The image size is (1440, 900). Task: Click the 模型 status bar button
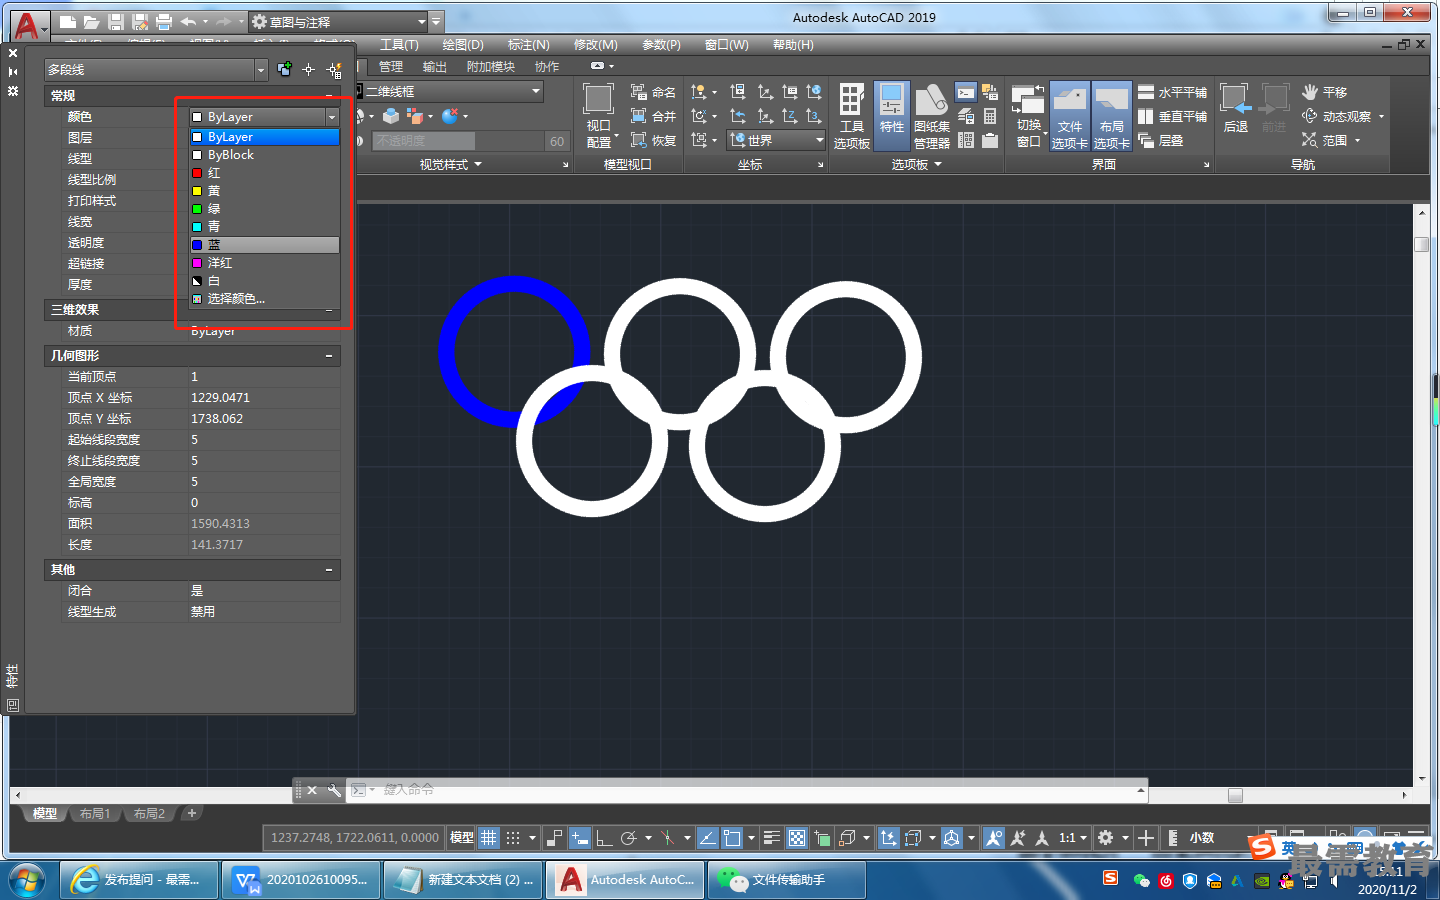tap(461, 838)
